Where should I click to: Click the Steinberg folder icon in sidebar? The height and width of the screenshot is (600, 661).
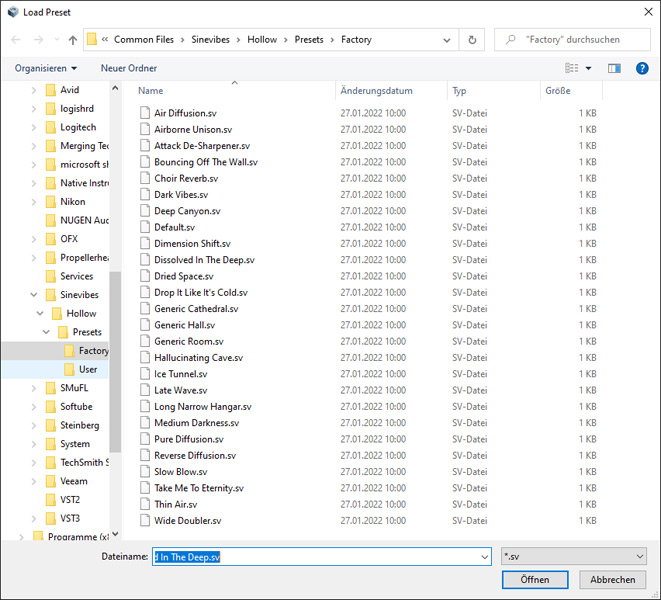pos(50,425)
